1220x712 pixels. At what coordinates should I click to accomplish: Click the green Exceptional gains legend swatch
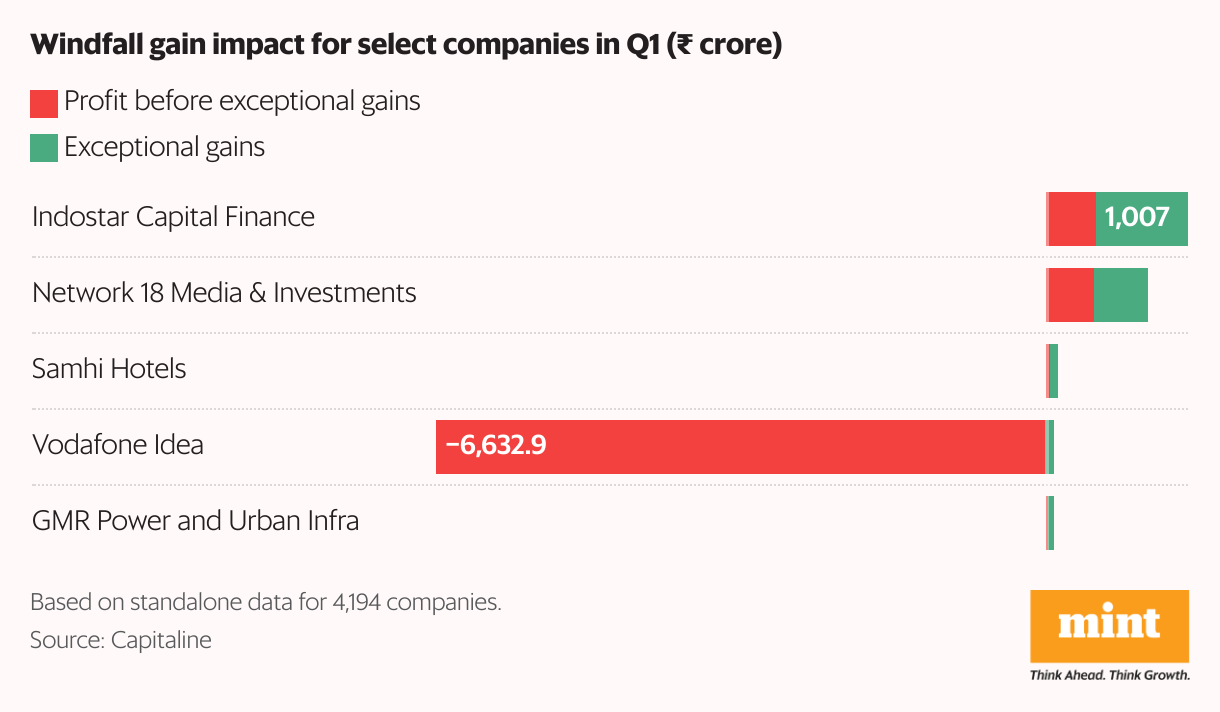point(44,149)
